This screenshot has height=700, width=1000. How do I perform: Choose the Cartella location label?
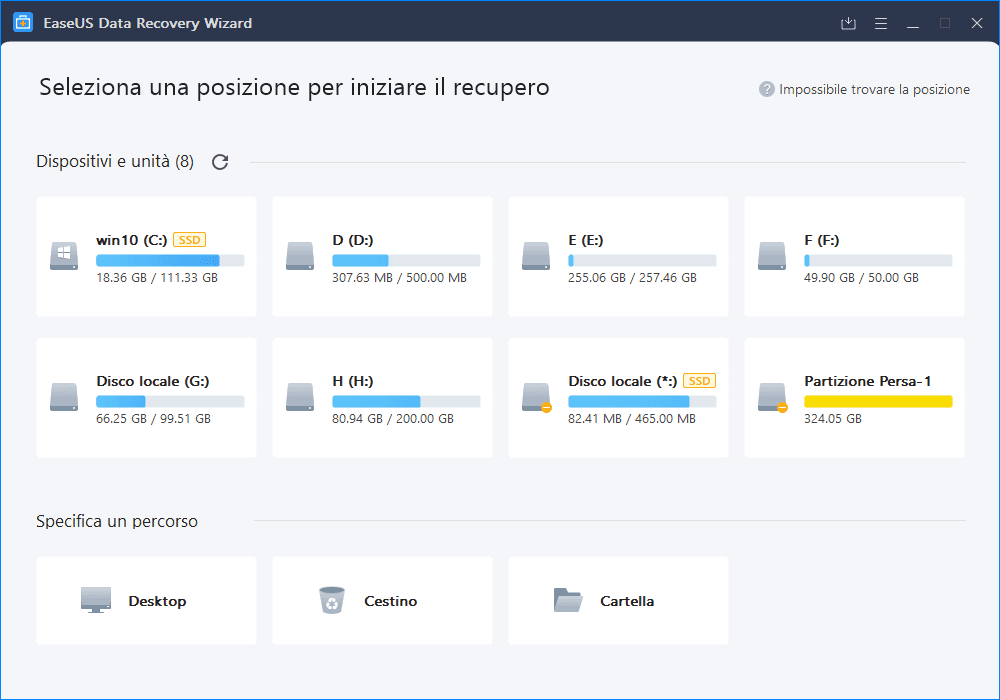point(627,601)
